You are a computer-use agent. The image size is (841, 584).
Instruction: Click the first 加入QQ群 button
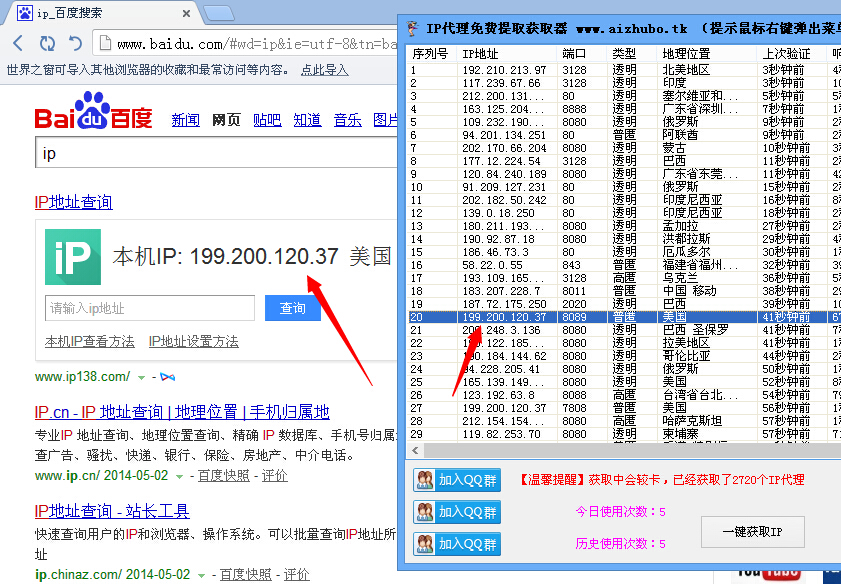point(456,480)
